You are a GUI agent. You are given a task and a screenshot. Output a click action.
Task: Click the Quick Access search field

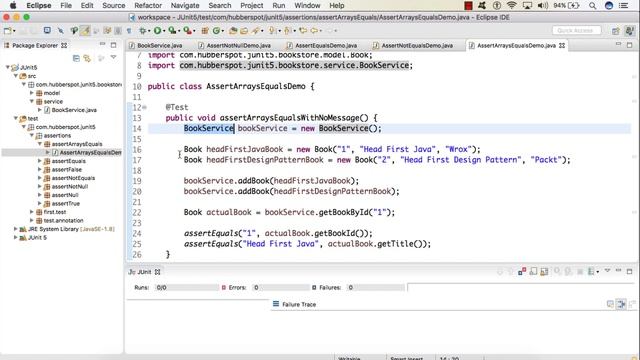pos(576,31)
